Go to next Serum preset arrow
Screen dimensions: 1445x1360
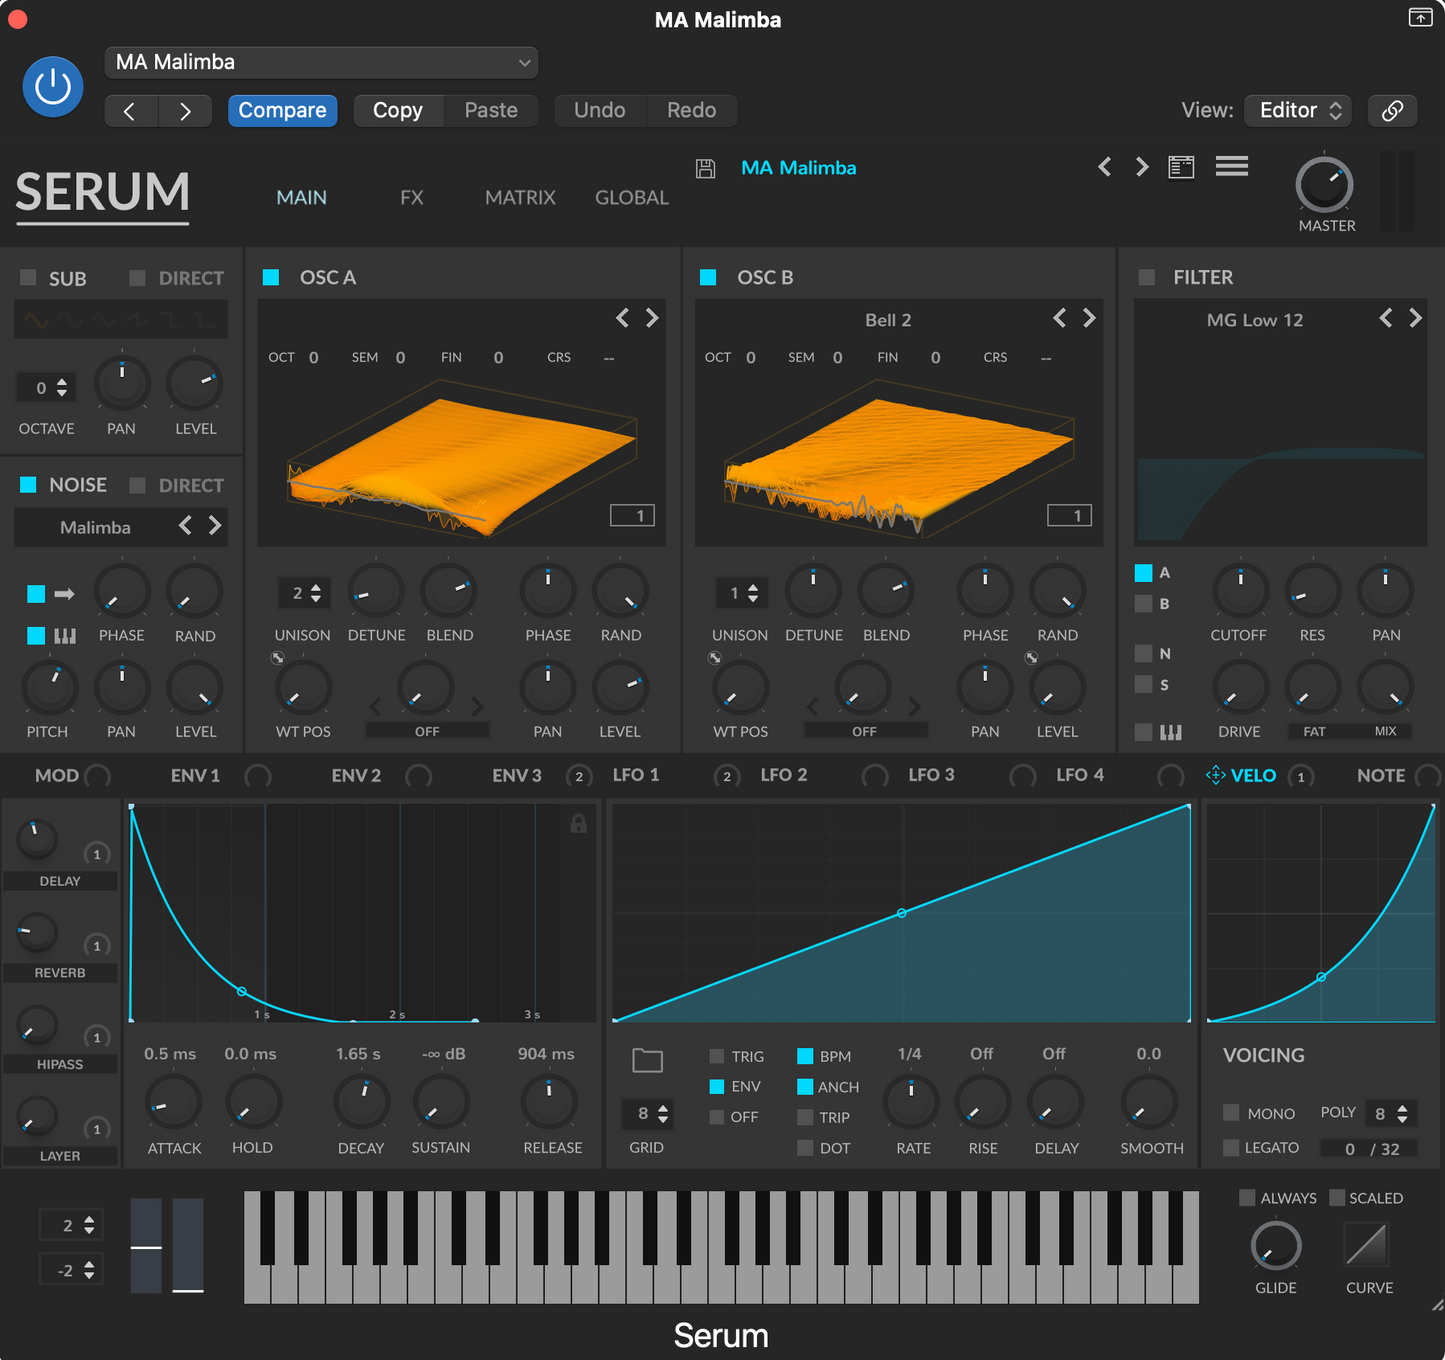point(1142,167)
